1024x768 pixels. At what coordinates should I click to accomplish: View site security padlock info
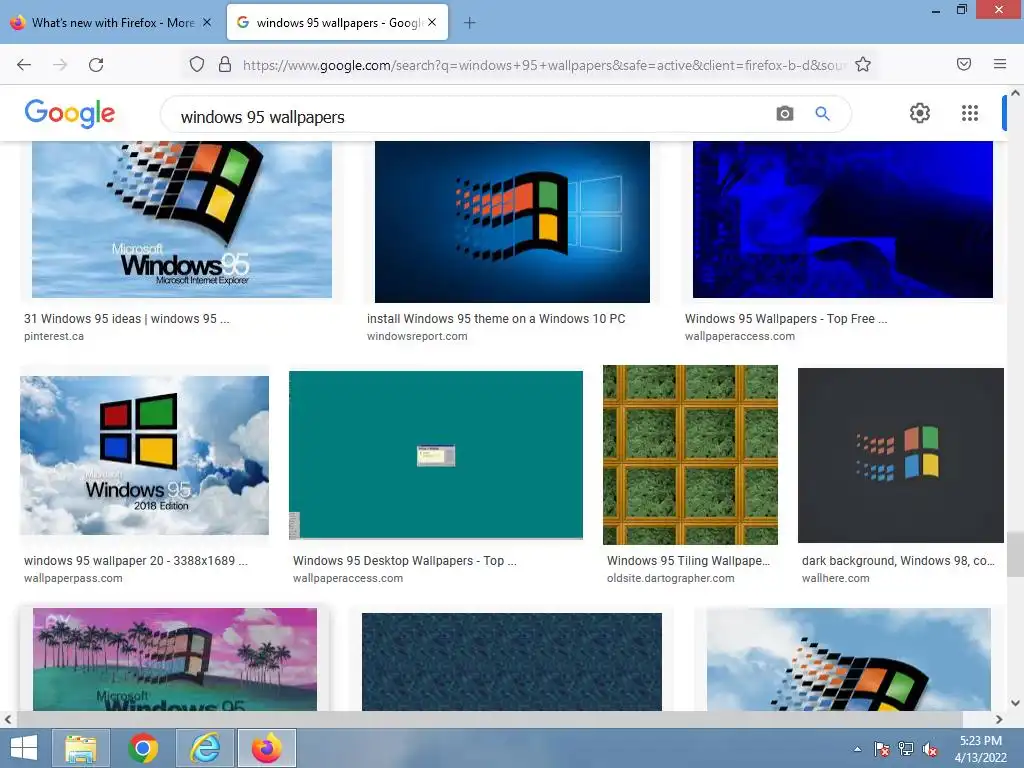pyautogui.click(x=225, y=64)
